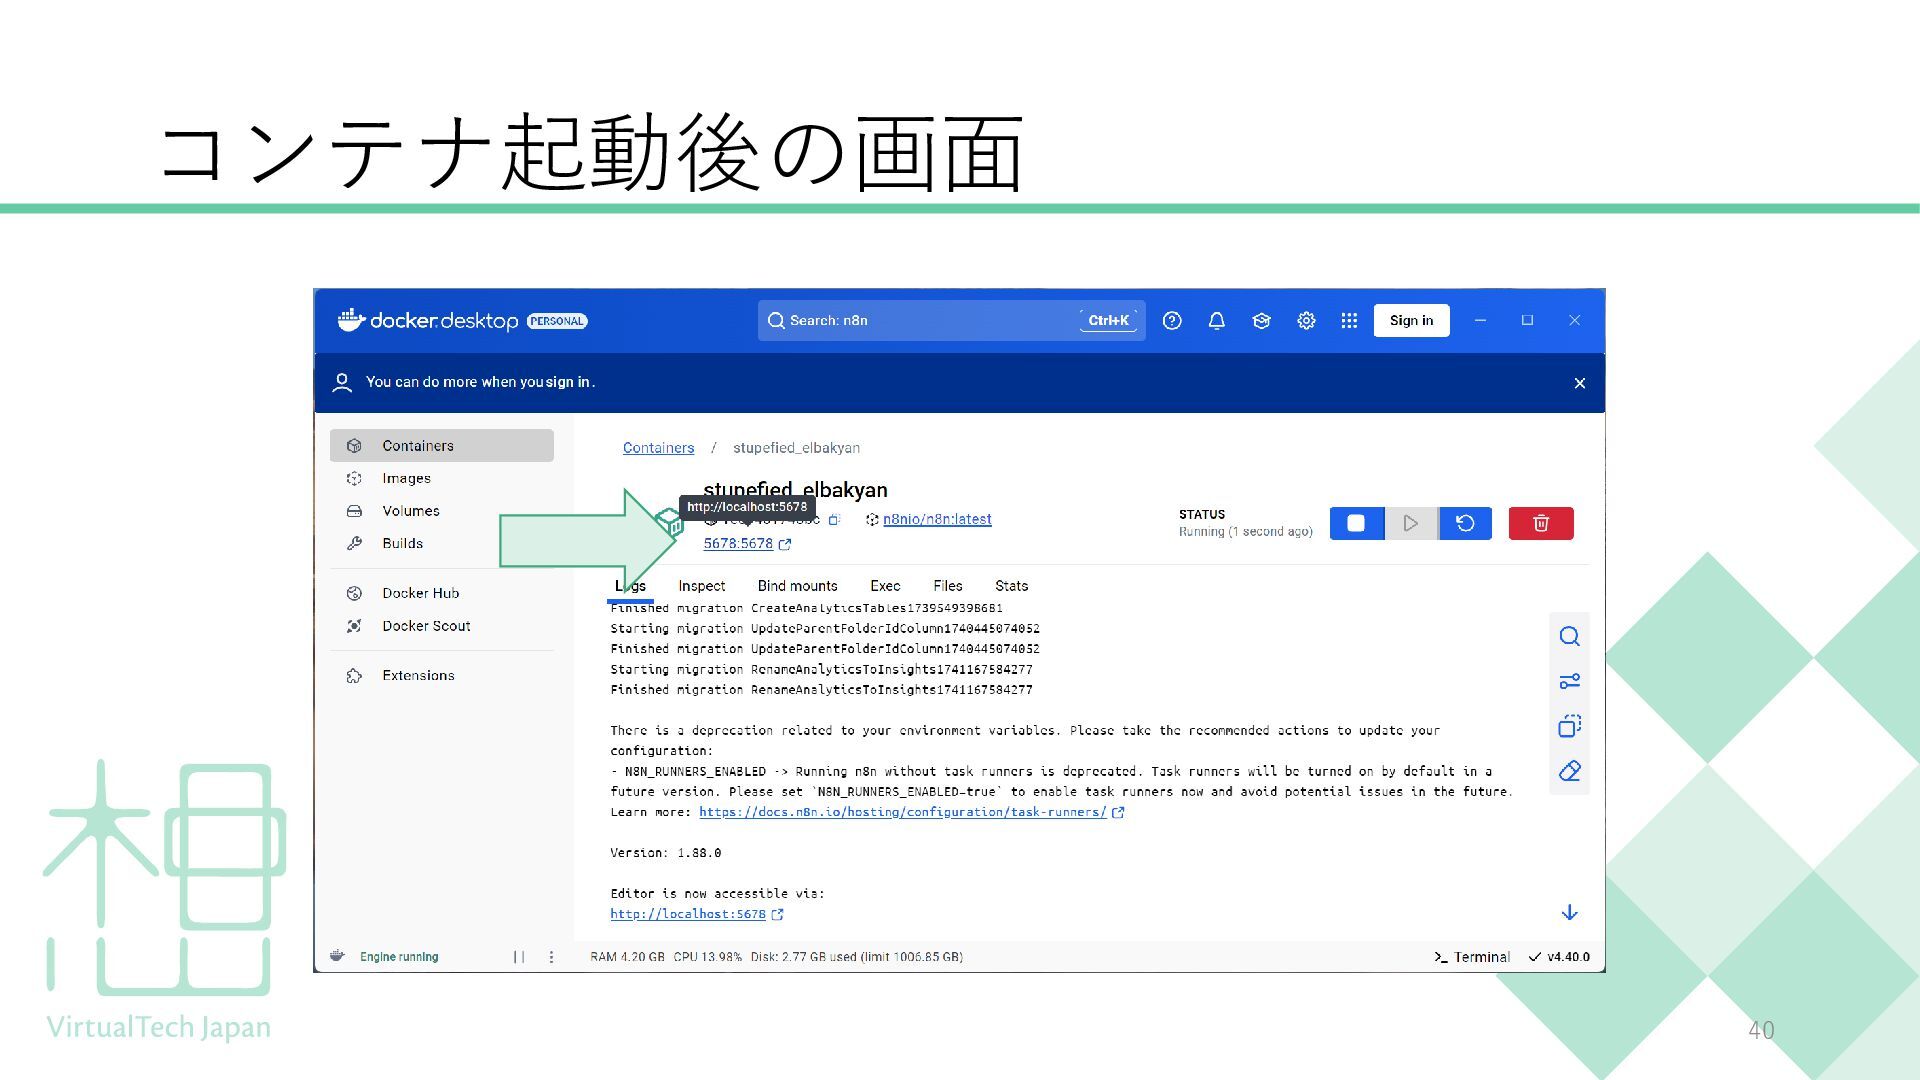Click the Sign in button

tap(1411, 321)
